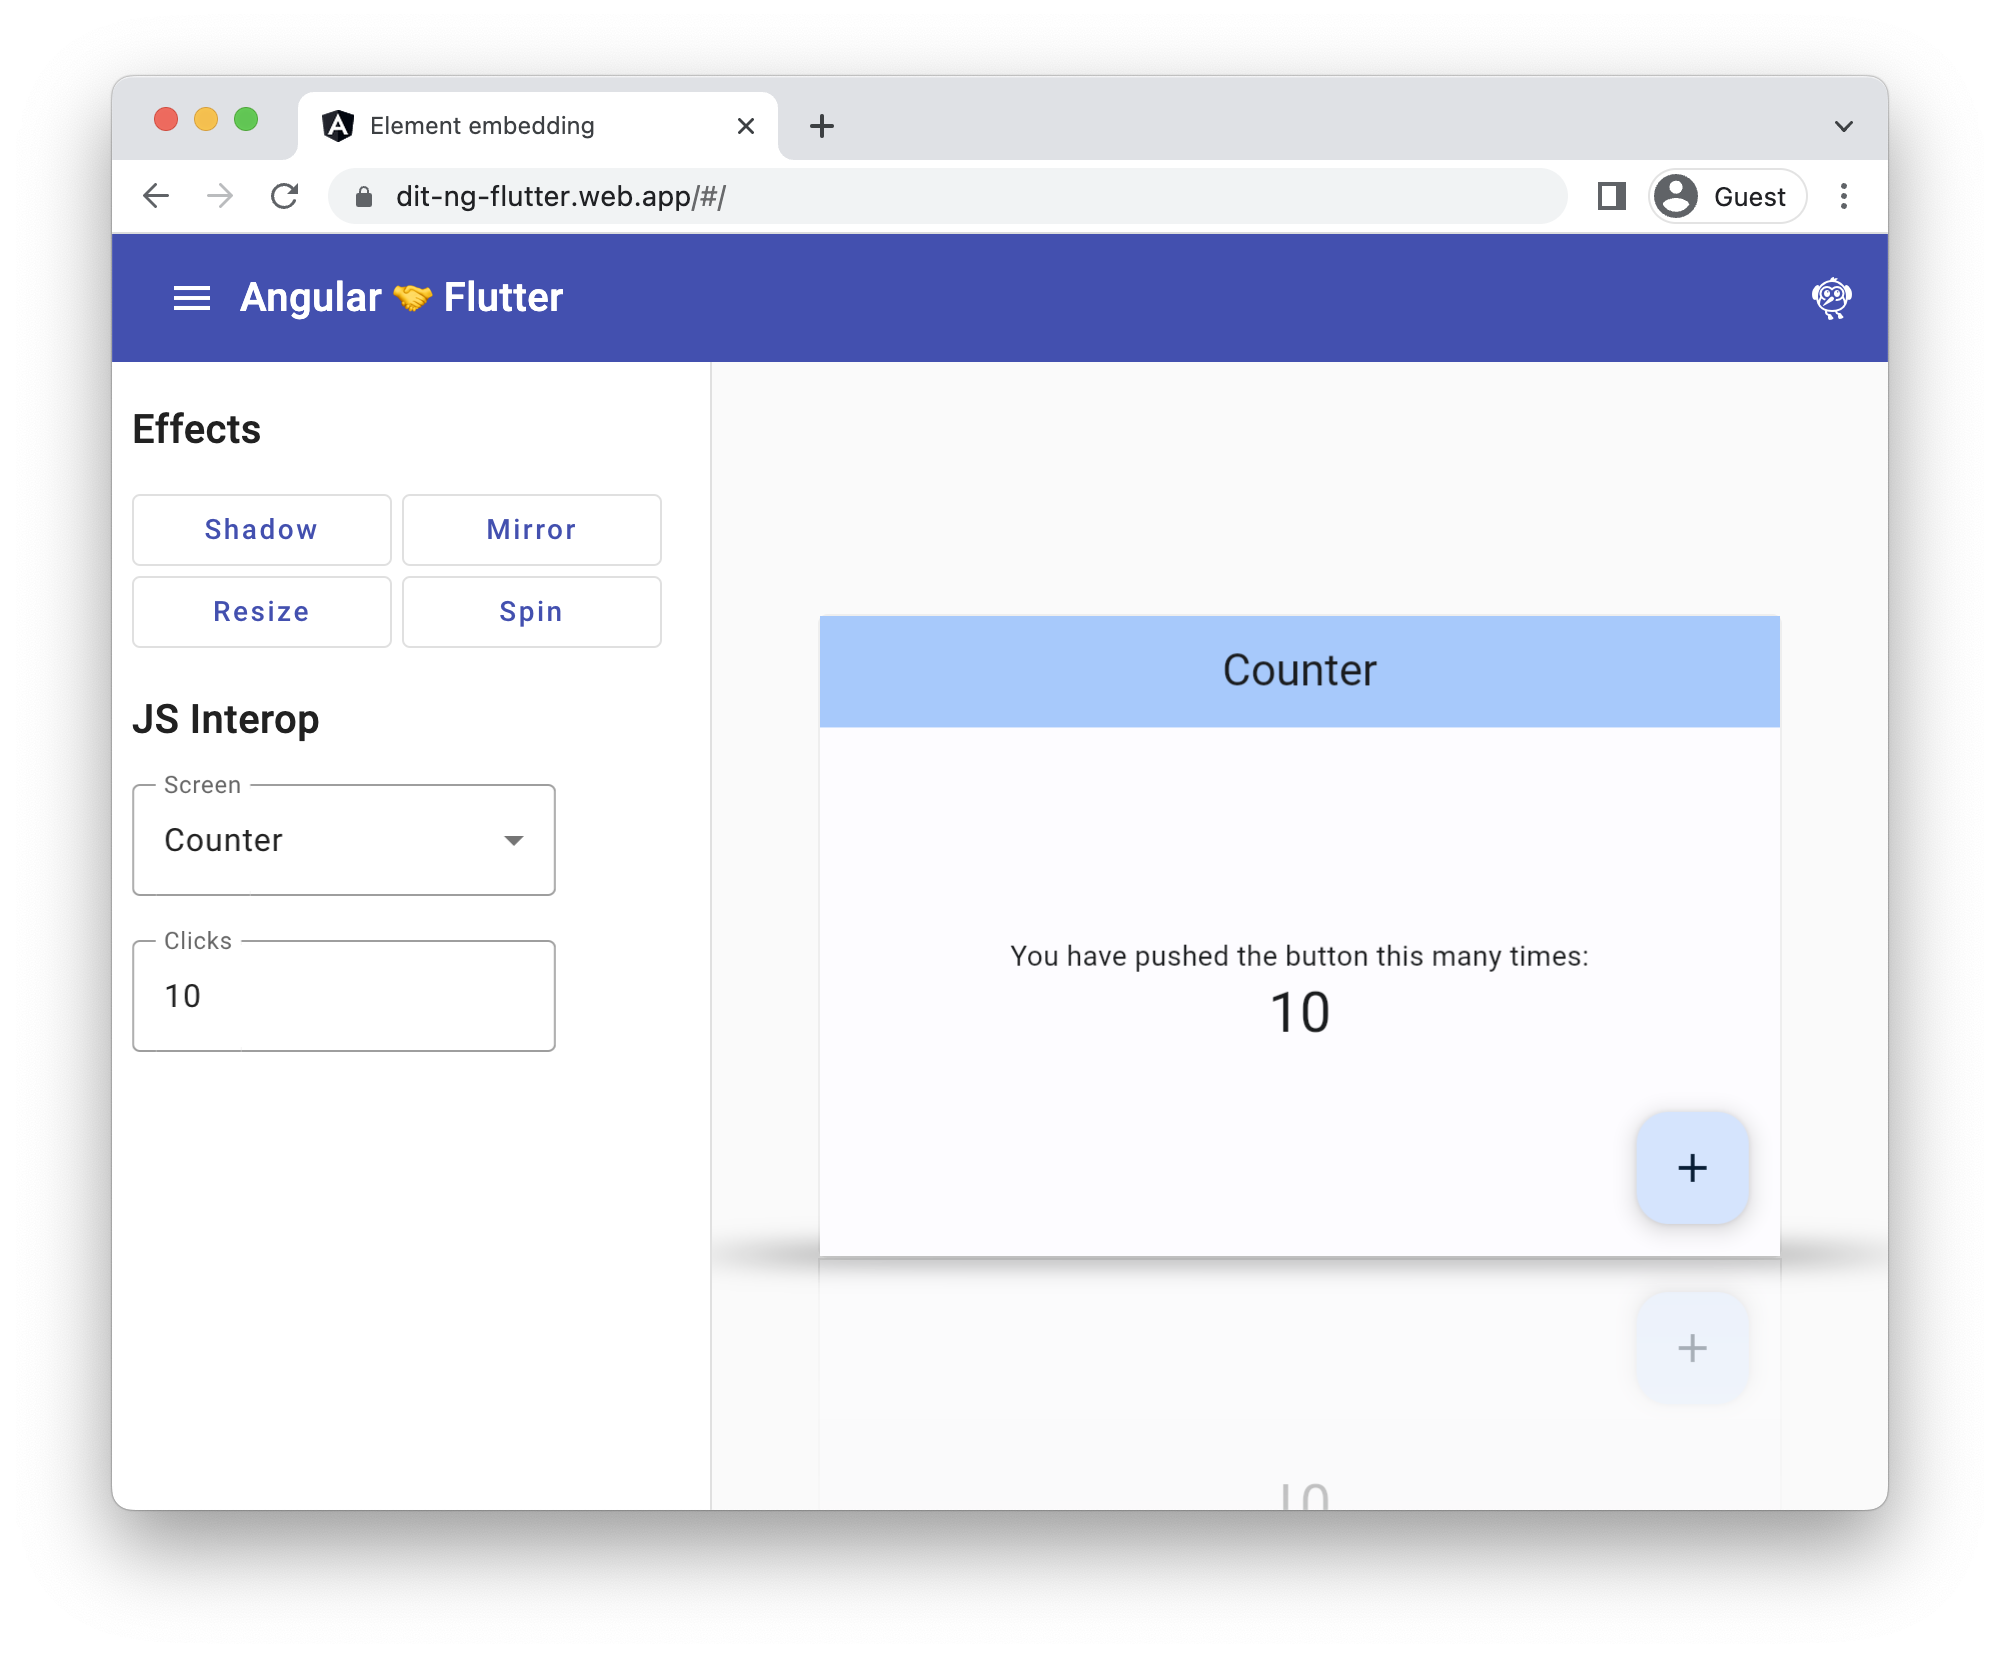Open the tab search chevron
The height and width of the screenshot is (1658, 2000).
tap(1844, 126)
